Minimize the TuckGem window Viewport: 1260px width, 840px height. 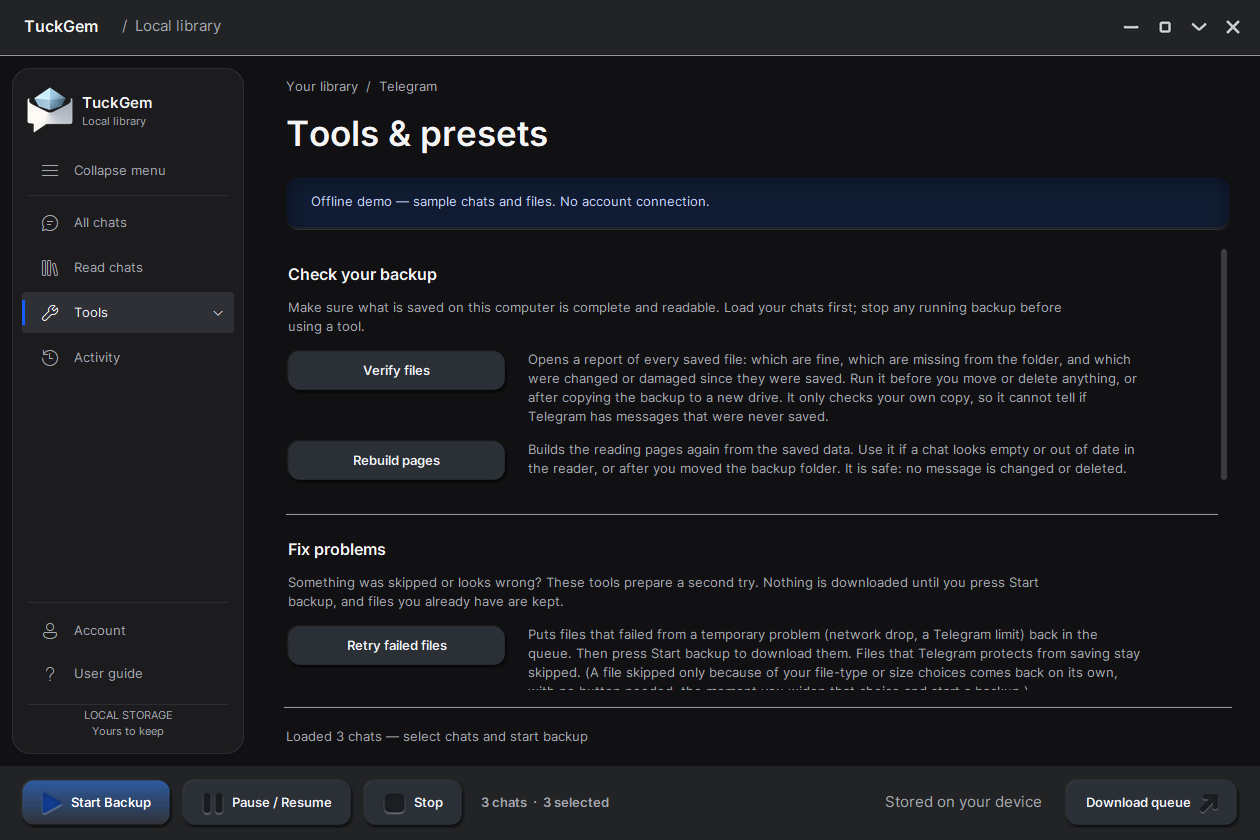[1131, 27]
